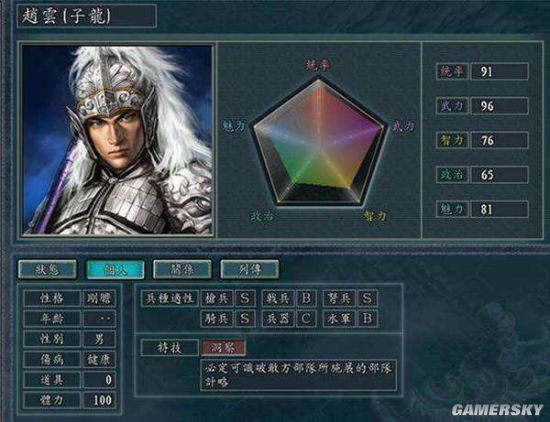Click the 水軍 aptitude B rating
This screenshot has height=422, width=550.
pyautogui.click(x=367, y=319)
